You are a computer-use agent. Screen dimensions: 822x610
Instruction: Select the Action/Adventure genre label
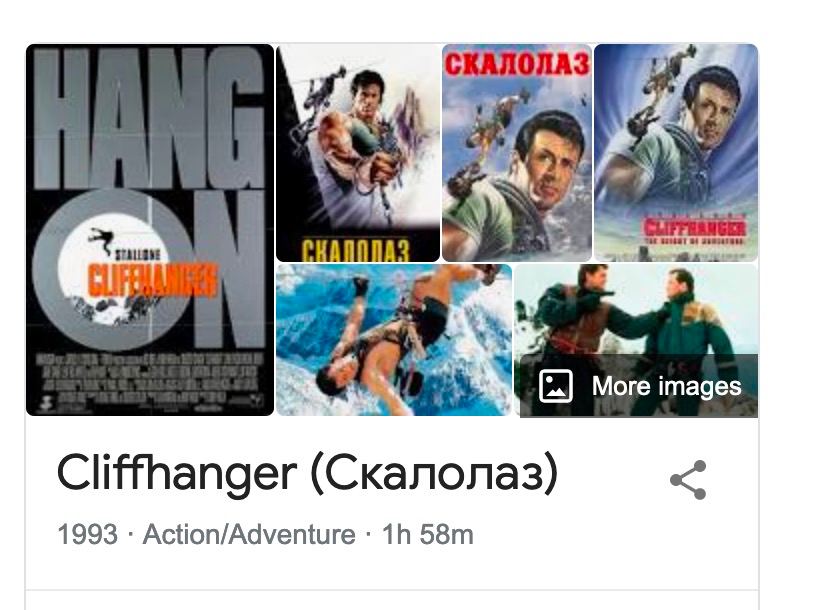(249, 535)
